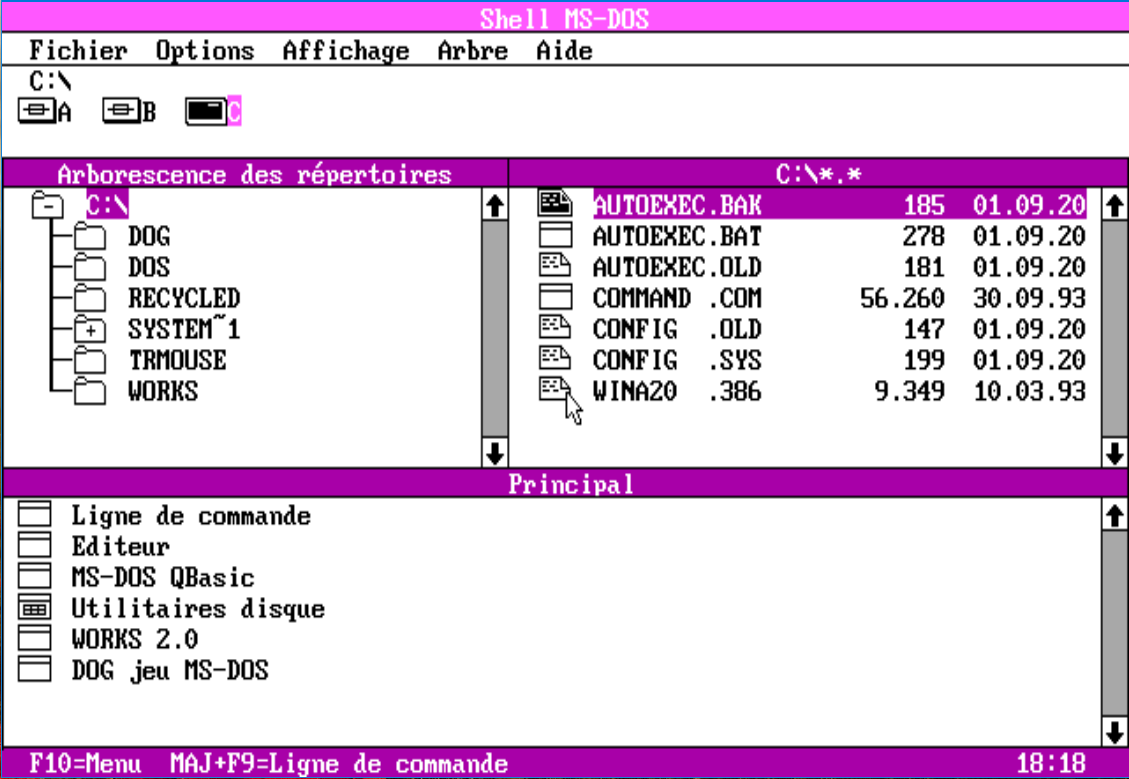Click the DOG jeu MS-DOS program icon
Viewport: 1129px width, 779px height.
click(35, 670)
